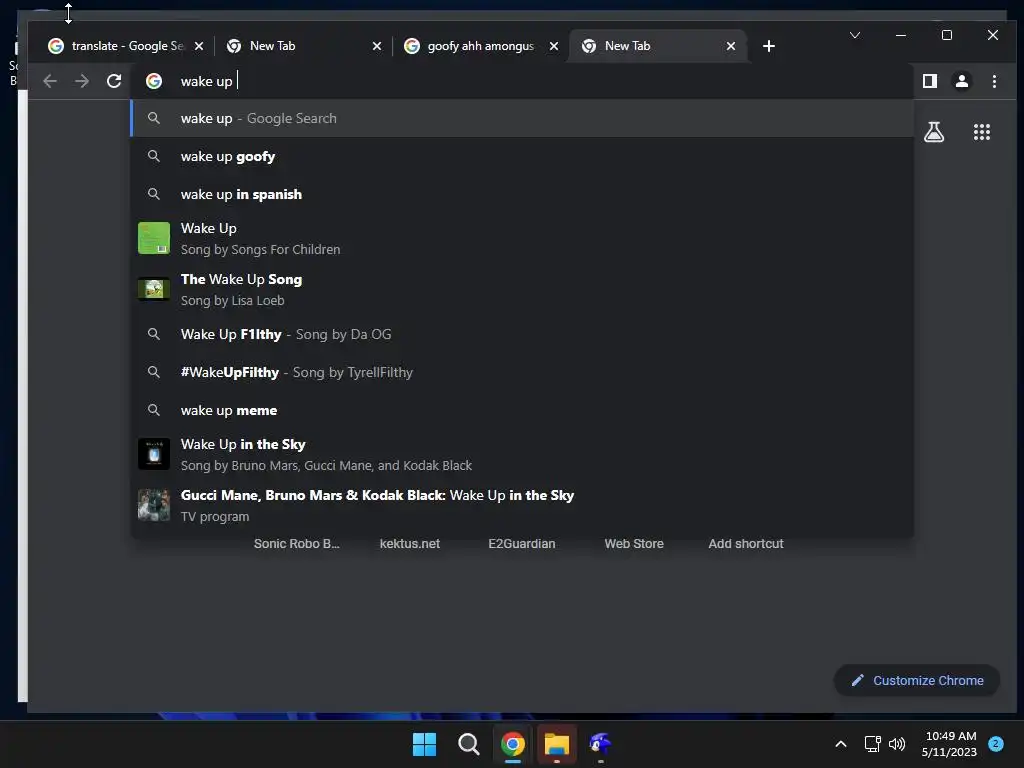
Task: Click the Wake Up green album thumbnail
Action: point(154,238)
